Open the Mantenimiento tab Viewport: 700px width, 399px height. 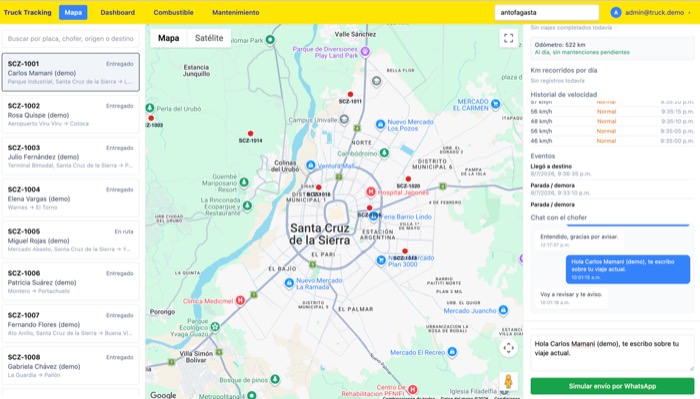(x=235, y=12)
